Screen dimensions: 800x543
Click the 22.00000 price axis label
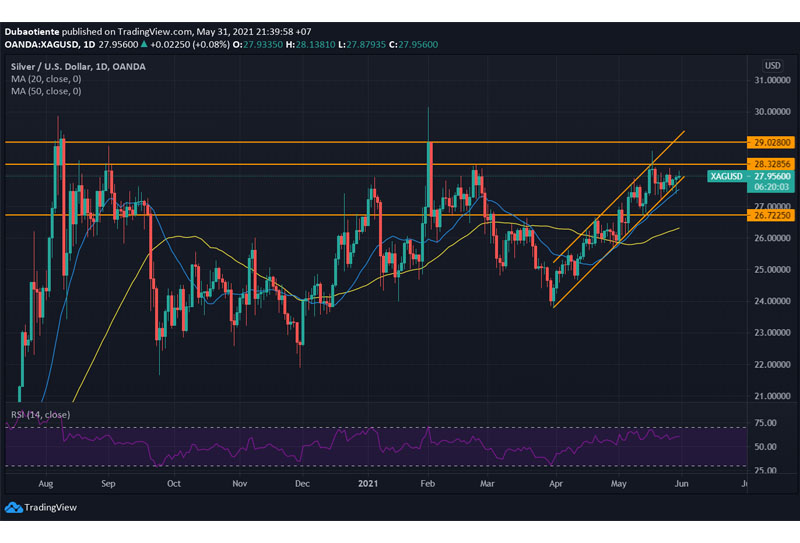coord(772,364)
